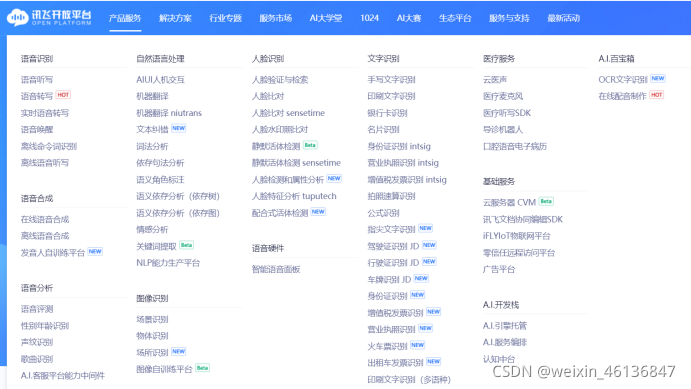Open NLP能力生产平台 link
Viewport: 691px width, 389px height.
click(168, 263)
